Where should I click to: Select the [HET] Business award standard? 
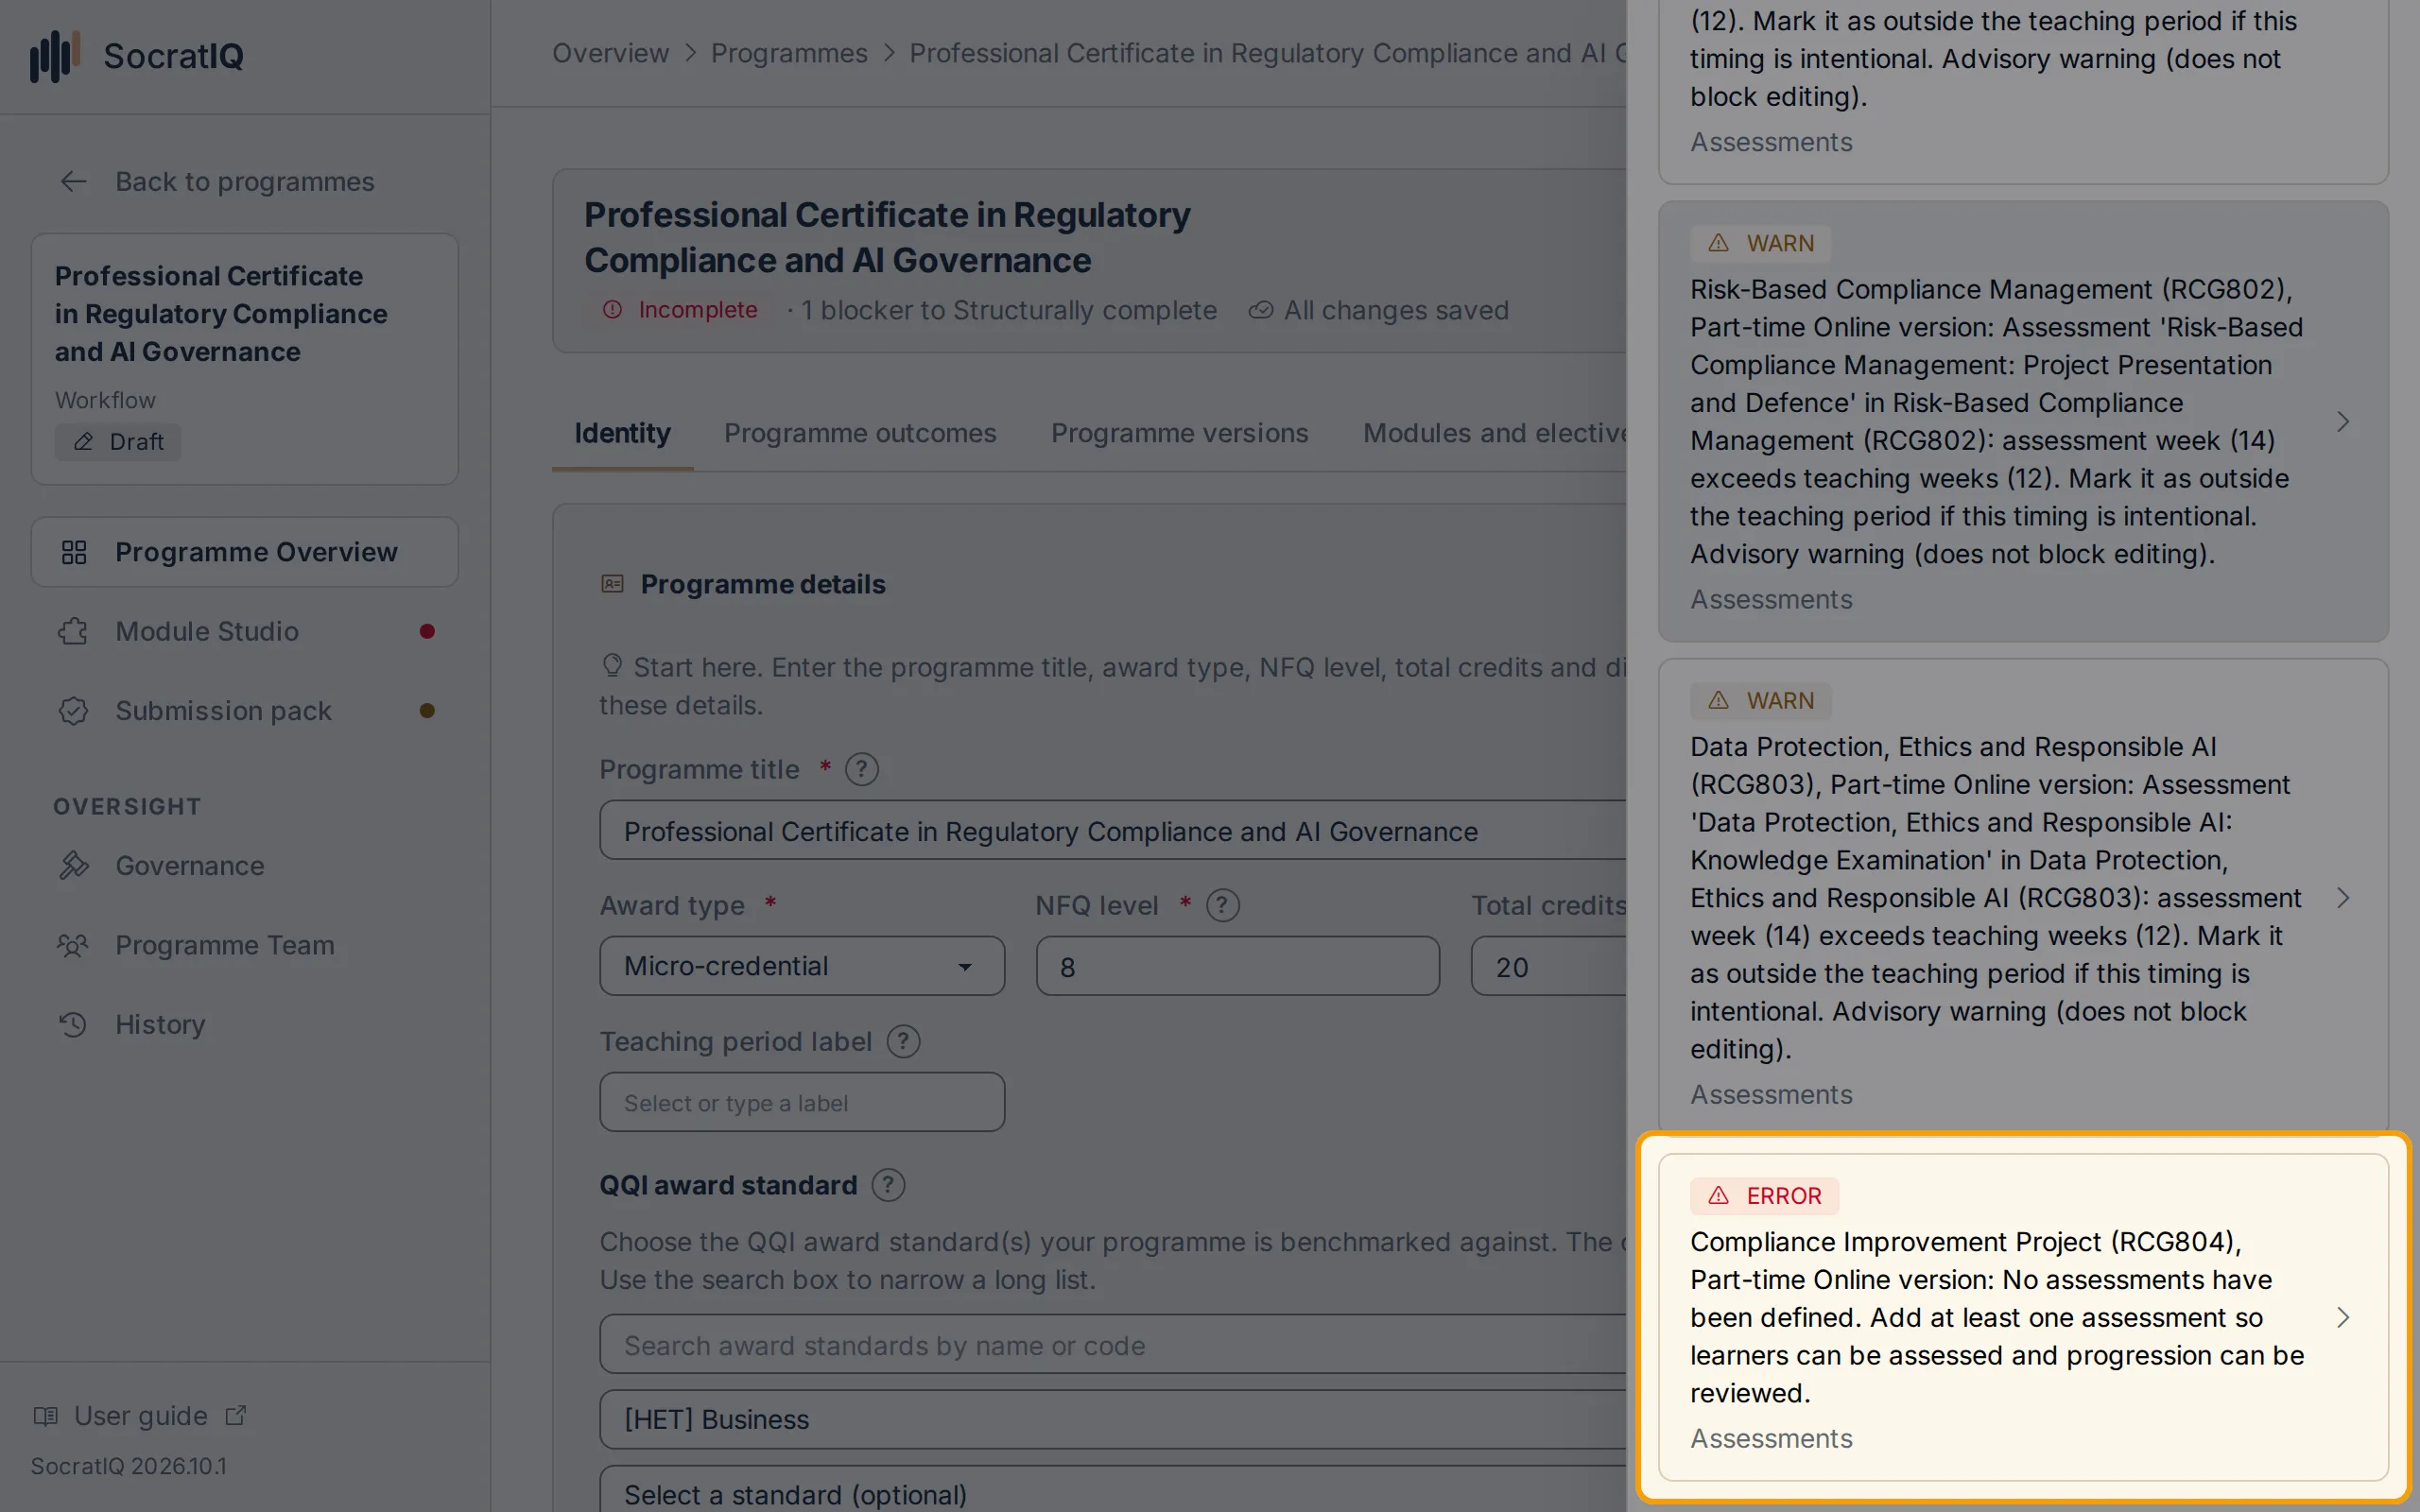1113,1419
